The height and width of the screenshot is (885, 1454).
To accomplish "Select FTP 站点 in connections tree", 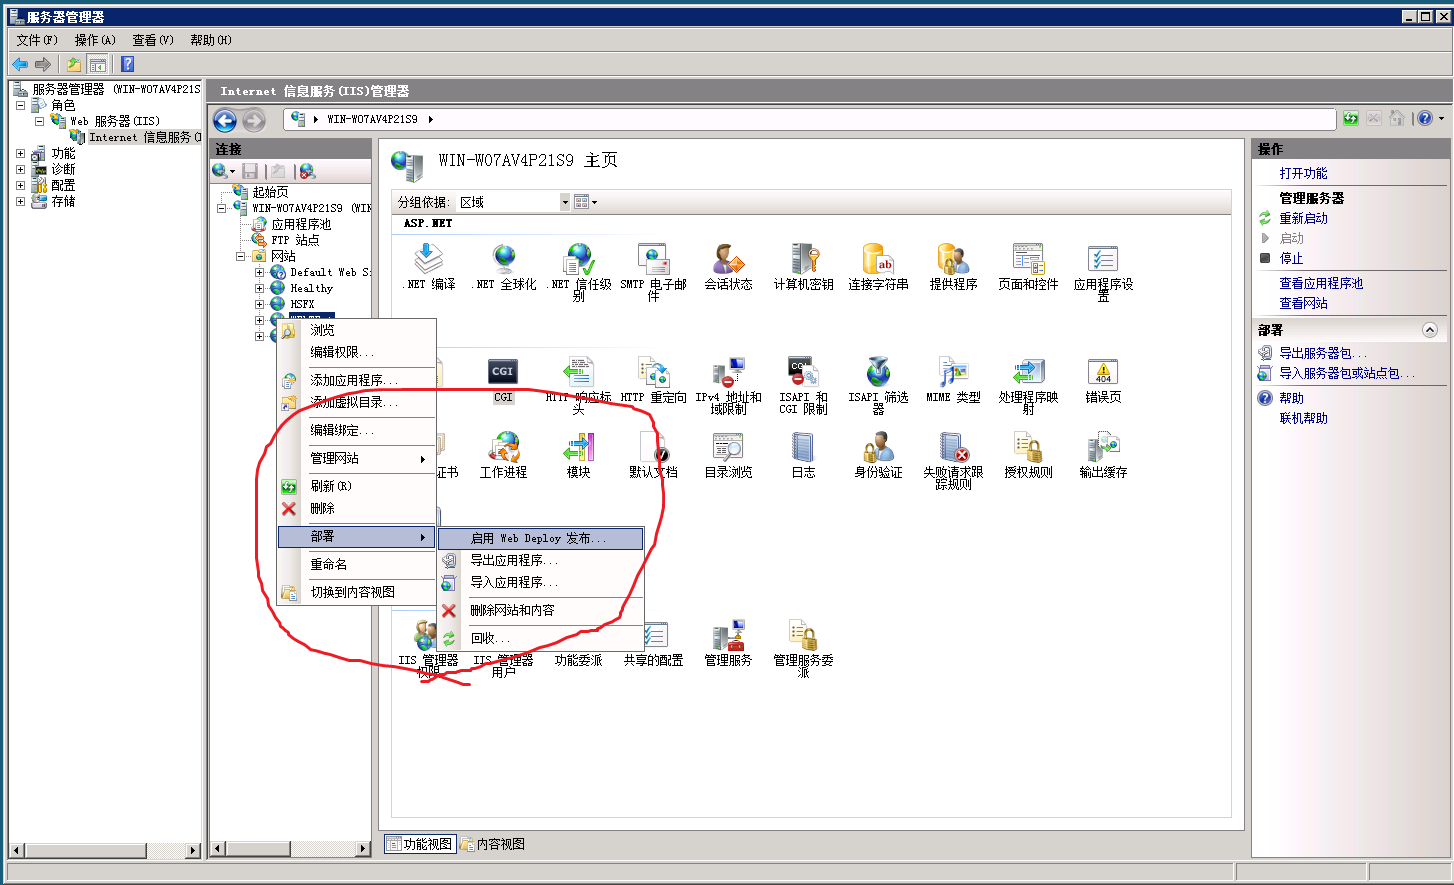I will (295, 240).
